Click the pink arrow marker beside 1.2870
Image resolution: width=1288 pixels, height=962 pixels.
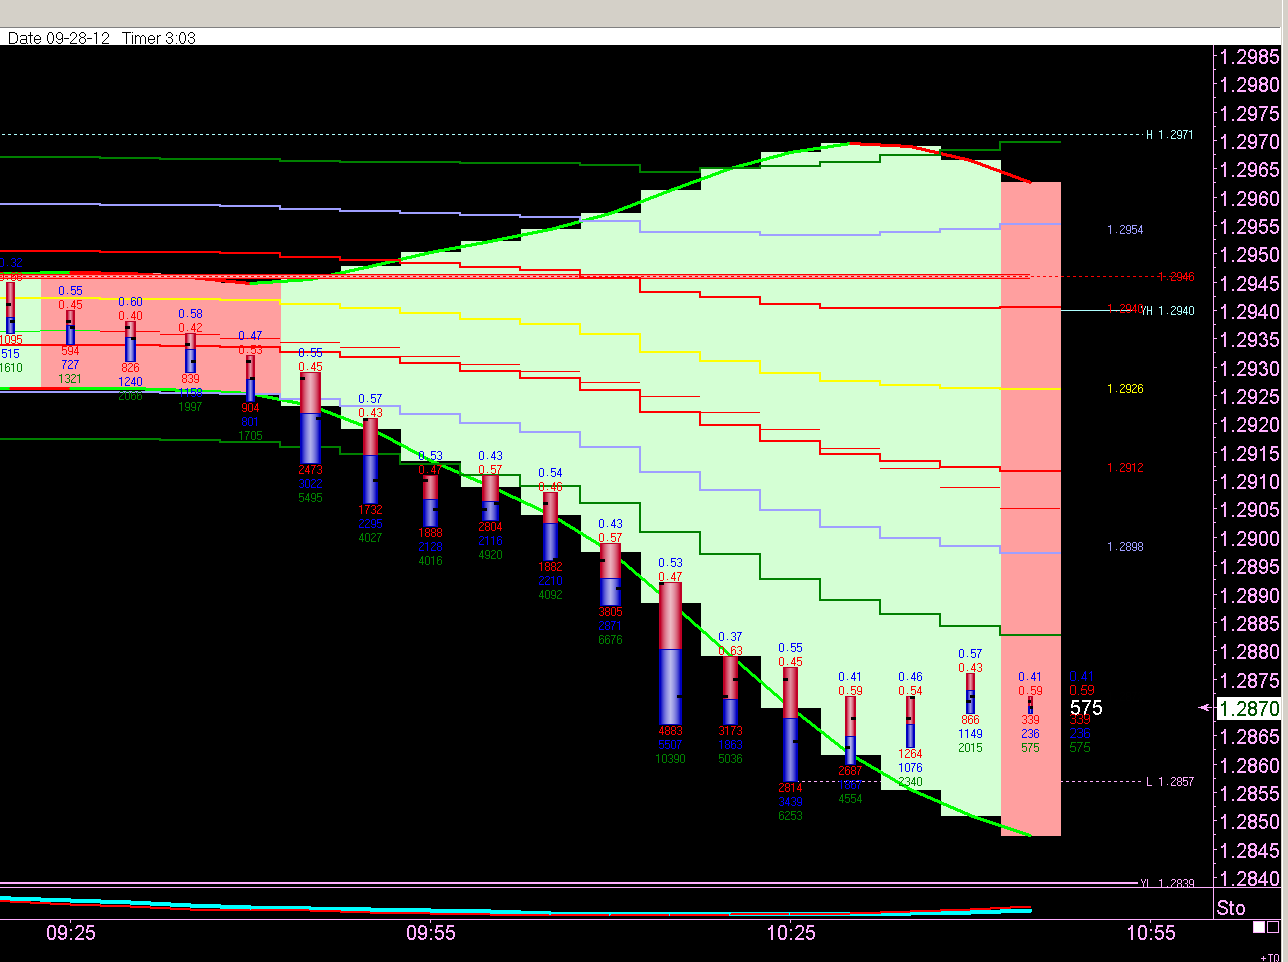tap(1205, 708)
